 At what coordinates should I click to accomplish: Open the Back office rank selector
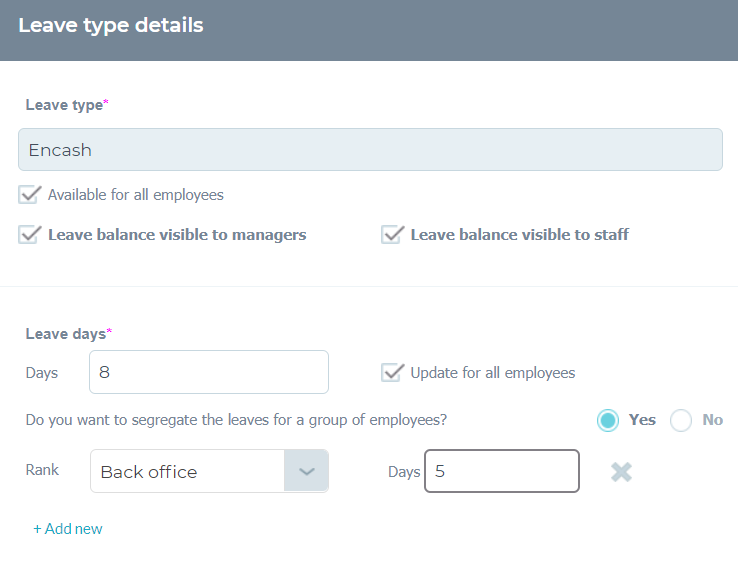click(x=209, y=471)
